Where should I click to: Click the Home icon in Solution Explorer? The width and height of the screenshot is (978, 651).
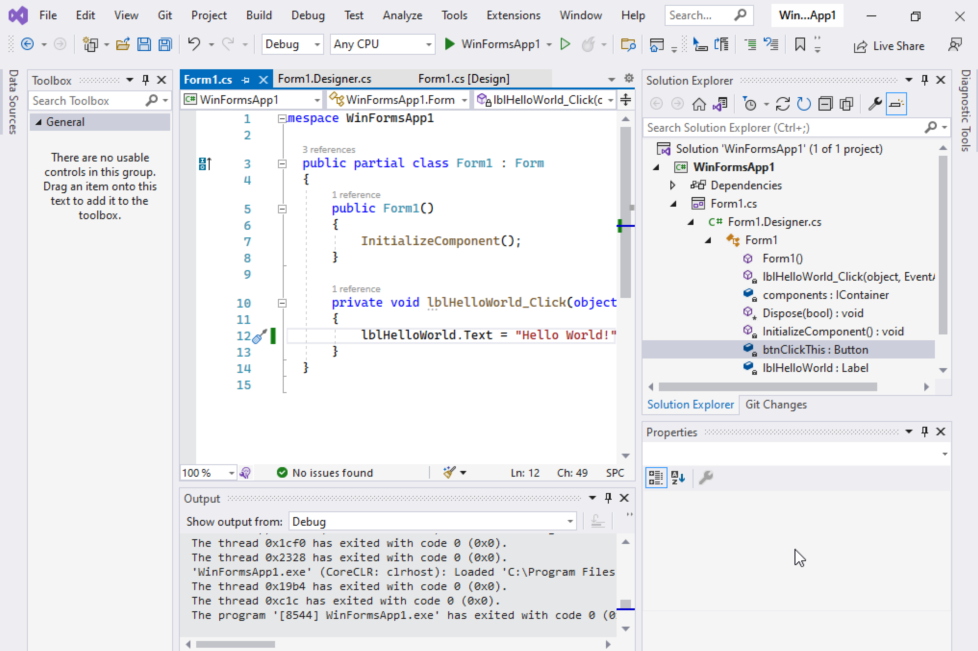point(699,104)
